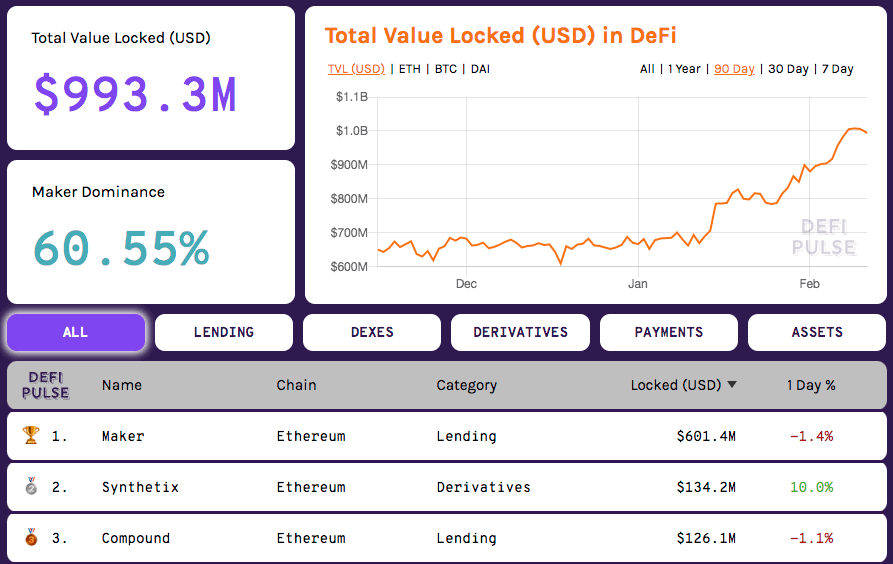This screenshot has width=893, height=564.
Task: Sort table by 1 Day % column
Action: coord(810,385)
